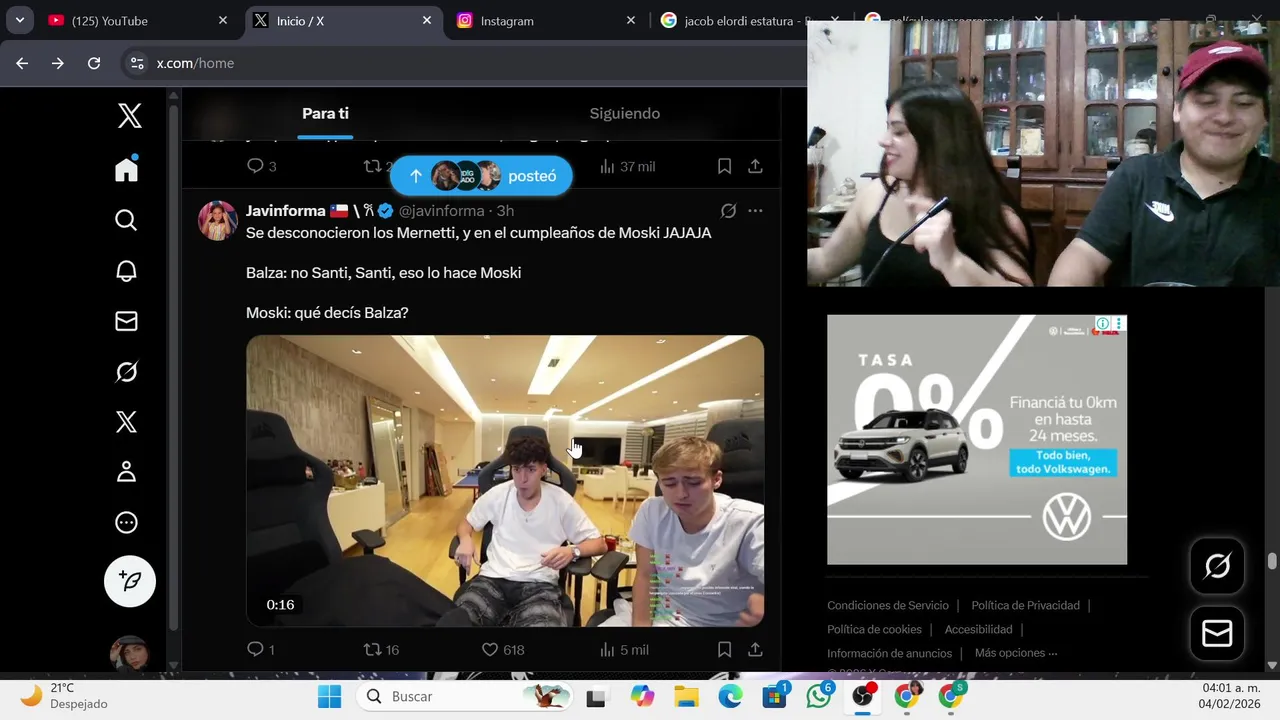Open Volkswagen Tasa 0% advertisement
Viewport: 1280px width, 720px height.
click(977, 440)
